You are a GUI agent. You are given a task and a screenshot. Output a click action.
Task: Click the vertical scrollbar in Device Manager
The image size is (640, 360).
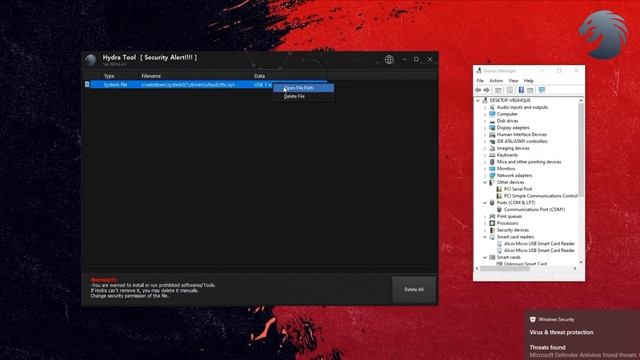pos(581,149)
